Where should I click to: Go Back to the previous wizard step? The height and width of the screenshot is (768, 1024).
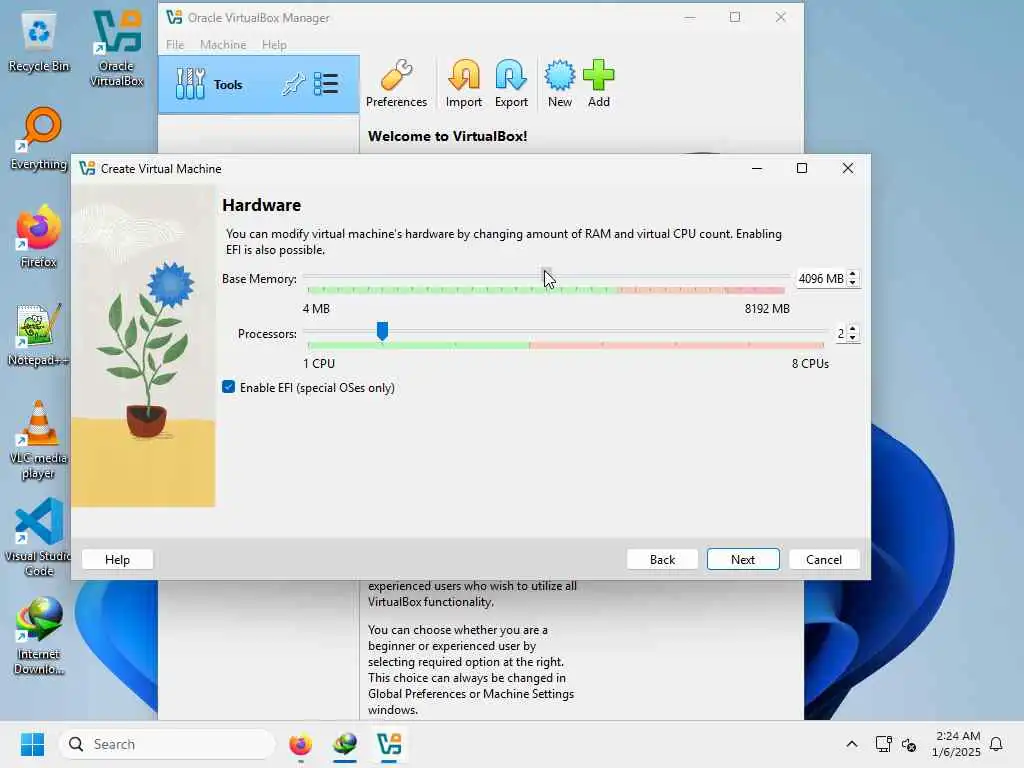[662, 560]
